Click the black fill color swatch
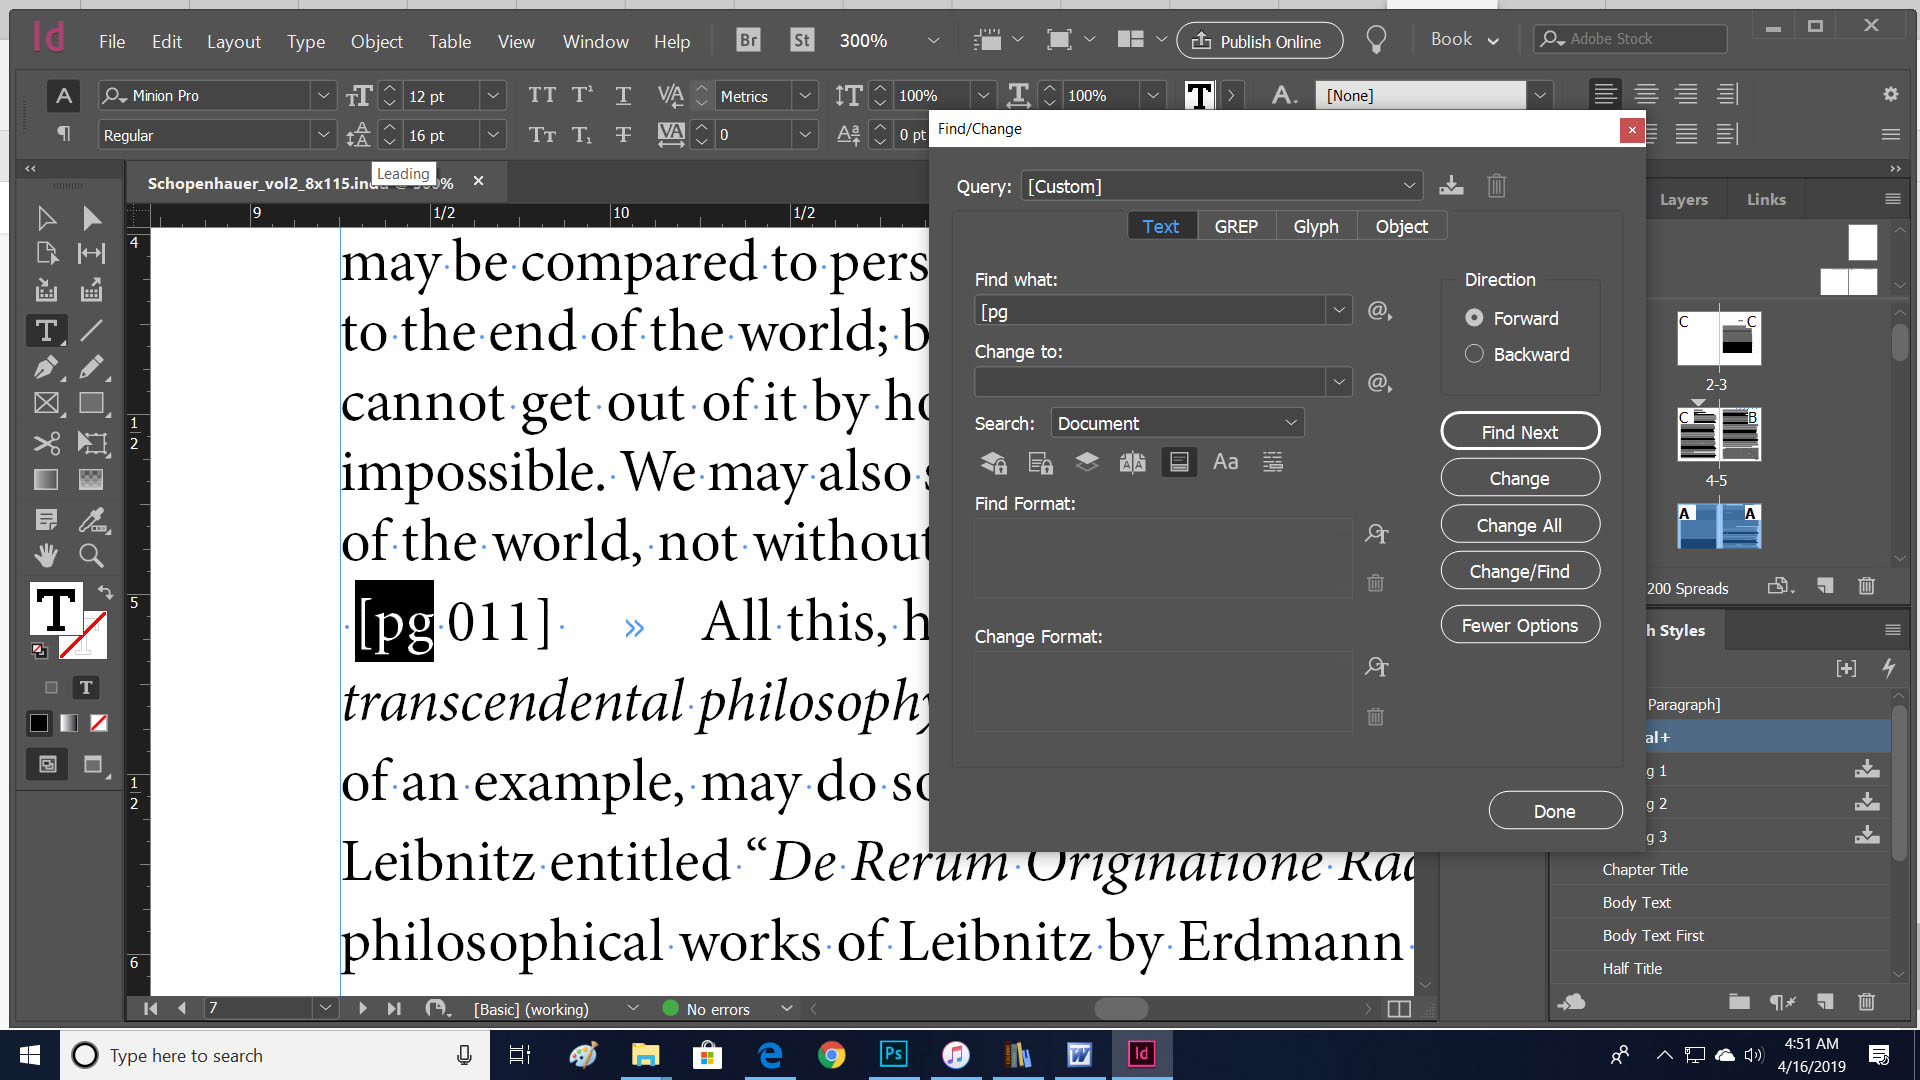1920x1080 pixels. coord(39,723)
